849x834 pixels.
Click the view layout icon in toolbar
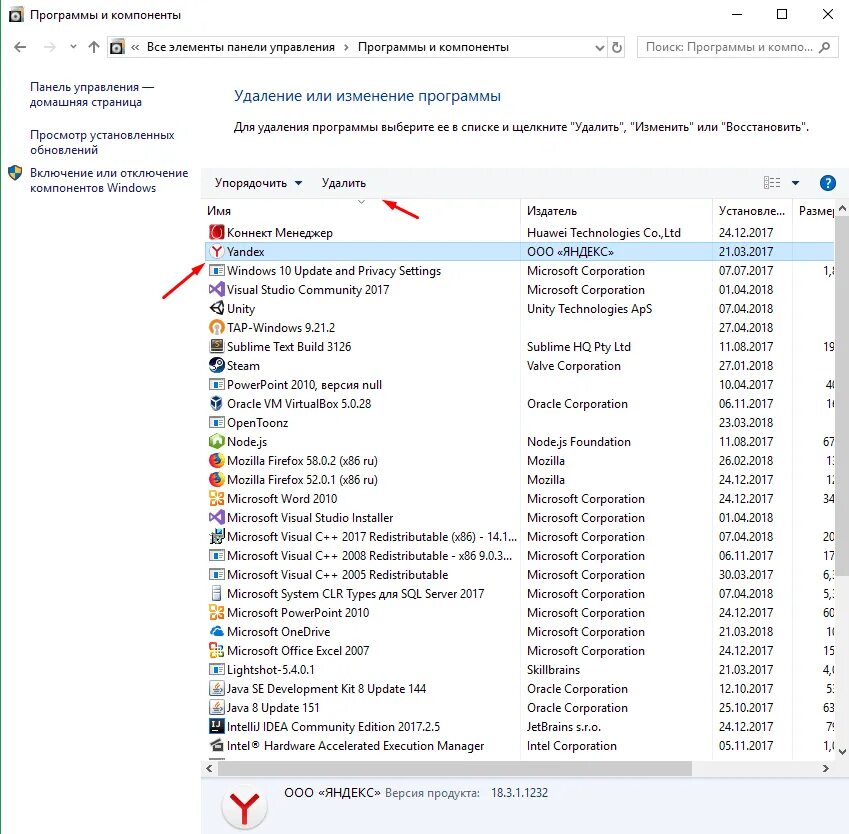(x=772, y=183)
